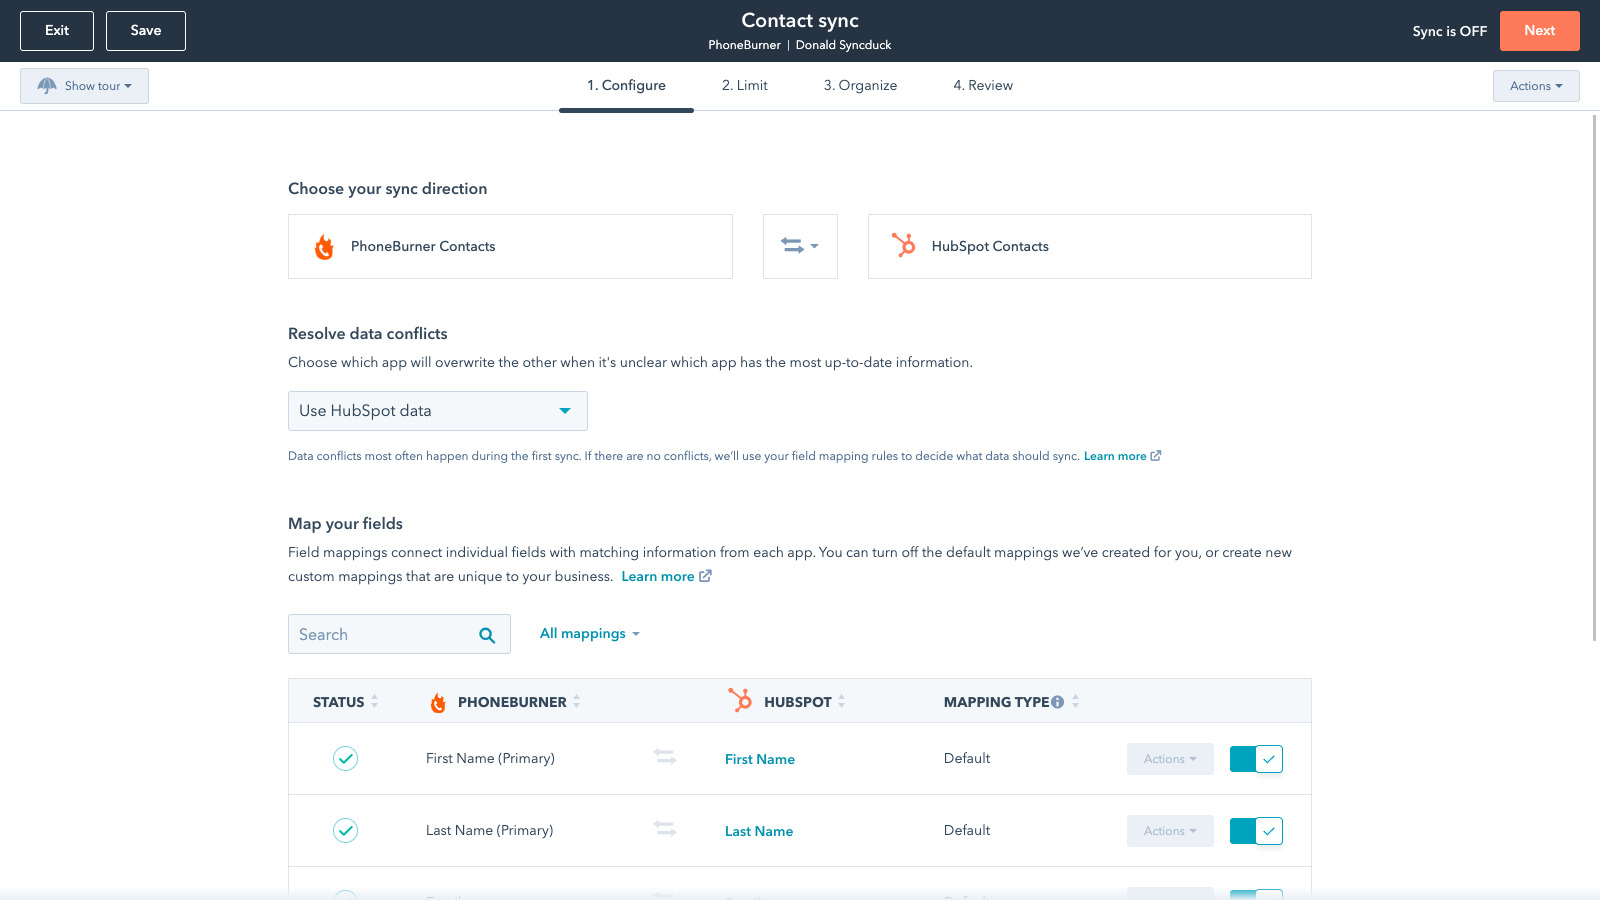
Task: Toggle off the Last Name mapping
Action: 1256,831
